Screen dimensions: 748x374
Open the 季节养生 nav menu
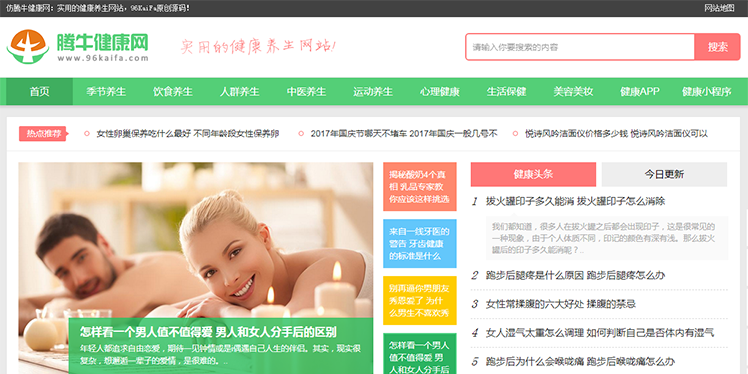[106, 92]
